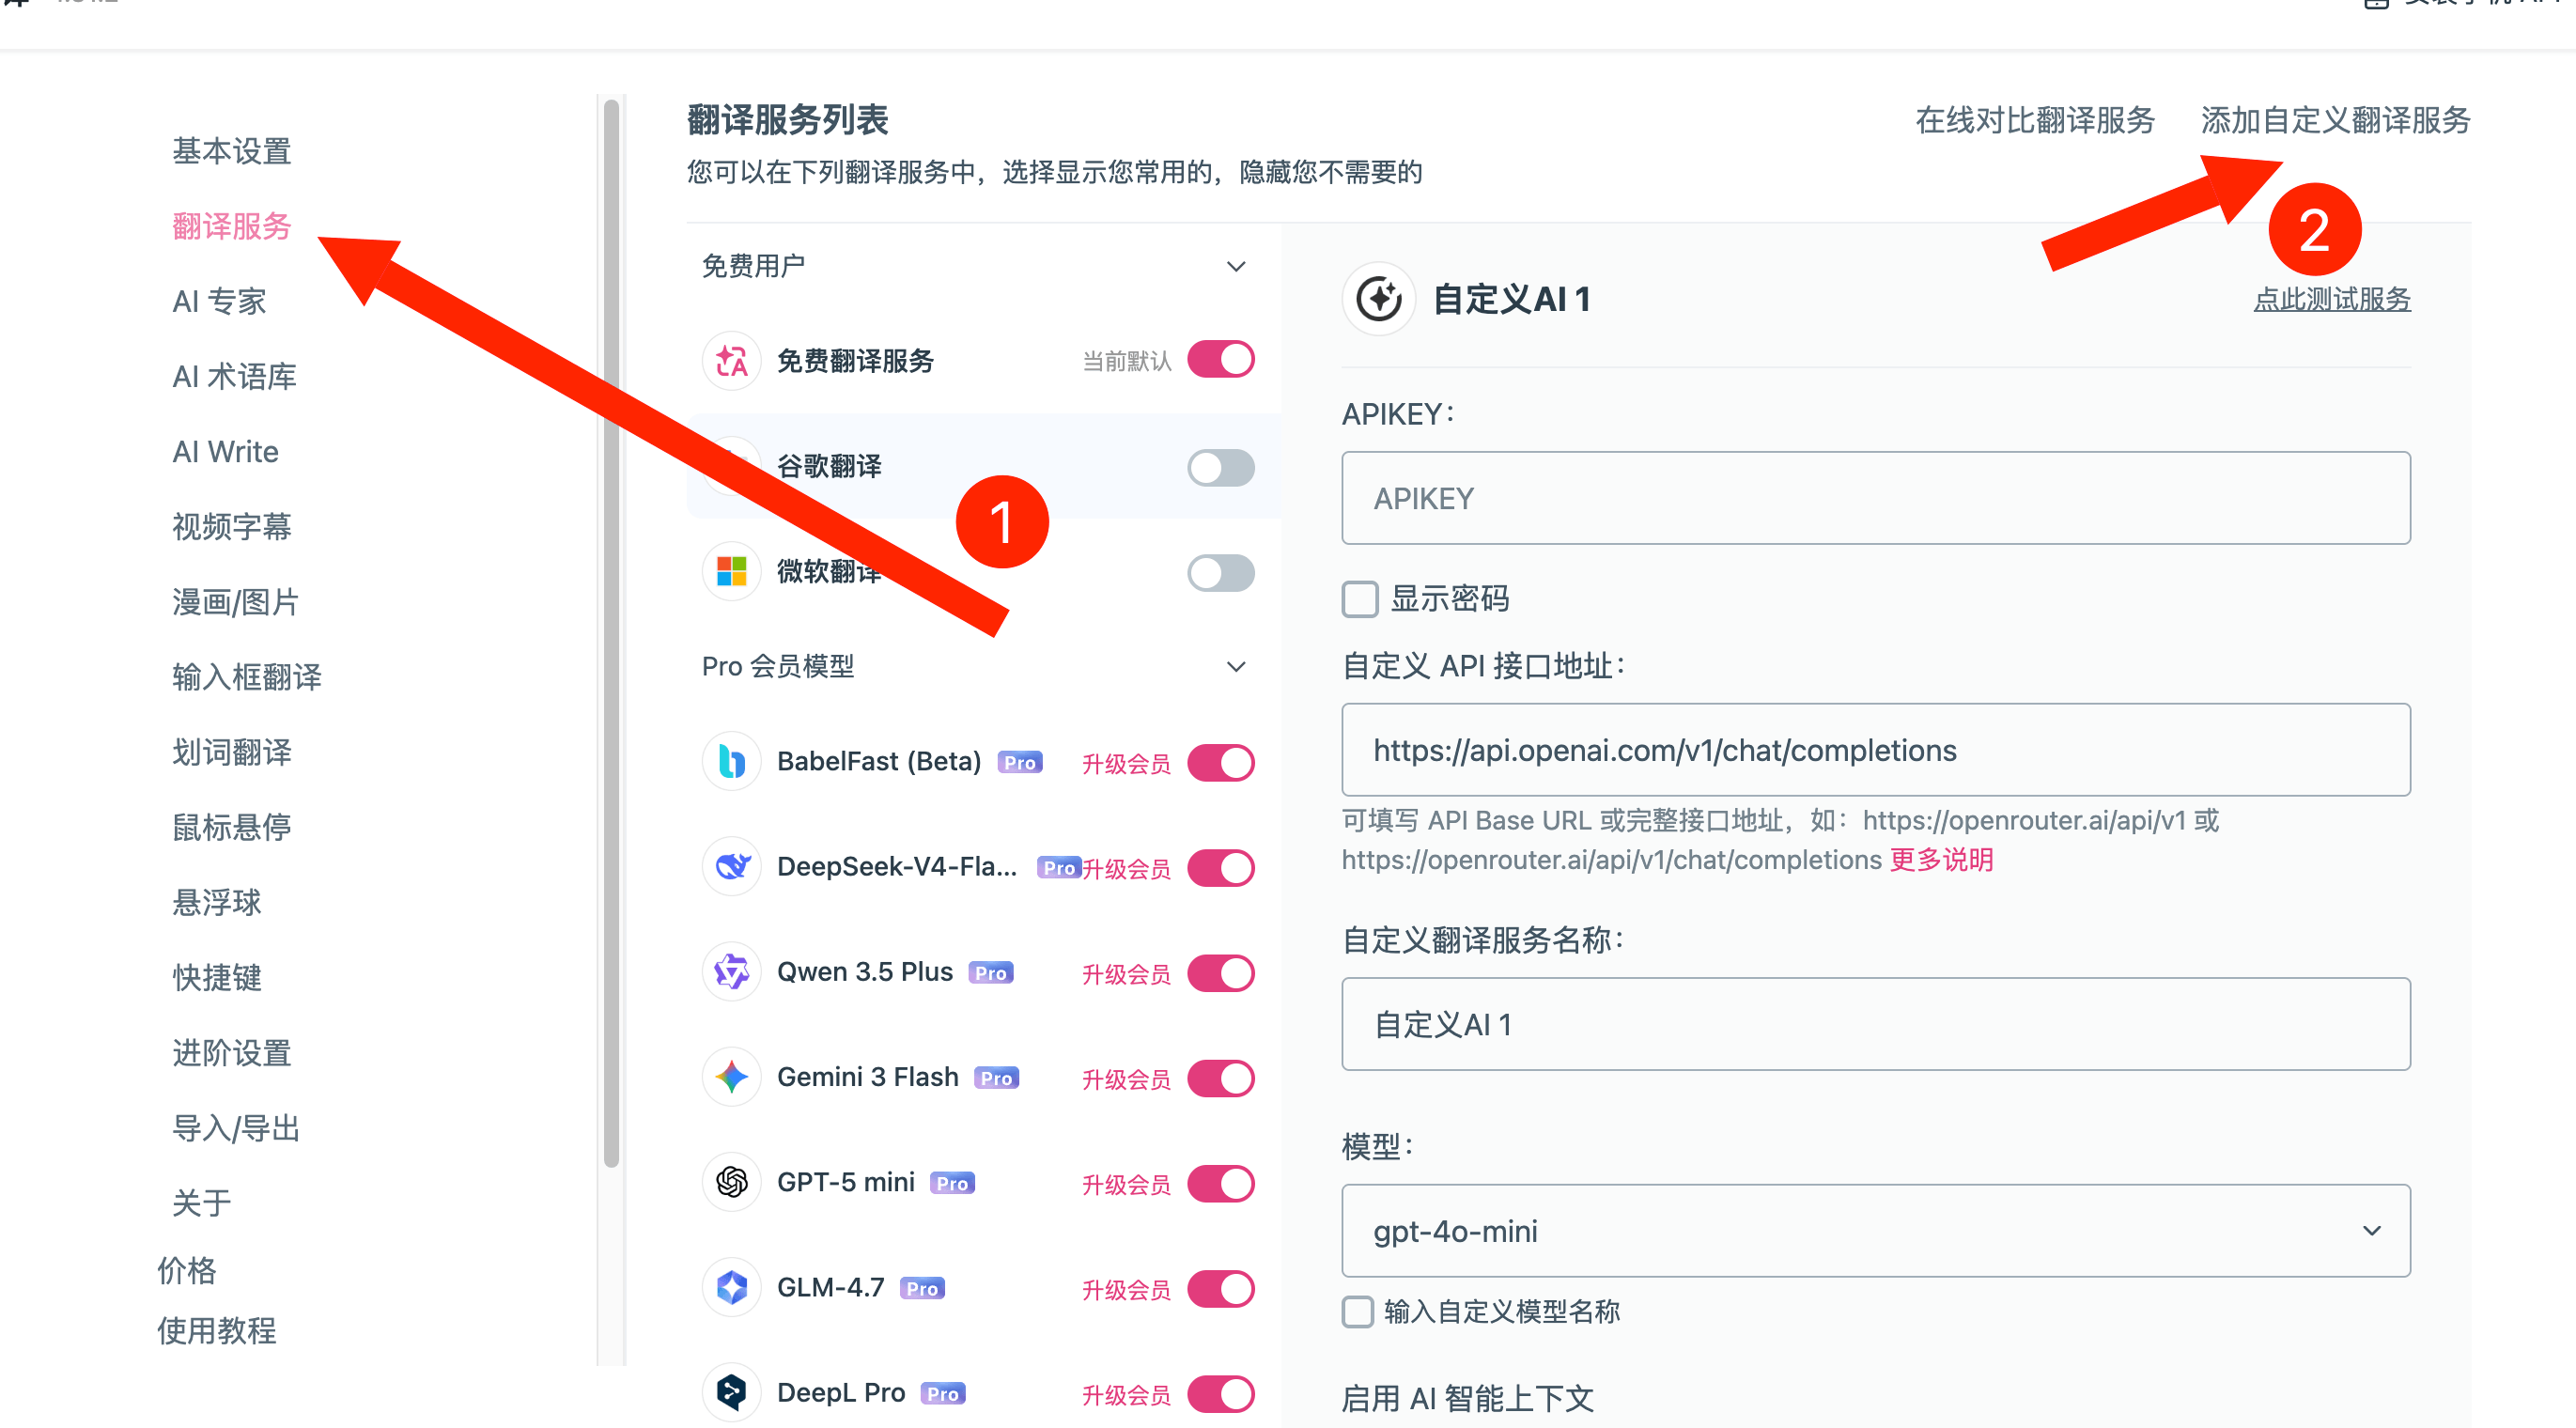Click 添加自定义翻译服务
2576x1428 pixels.
click(x=2335, y=120)
